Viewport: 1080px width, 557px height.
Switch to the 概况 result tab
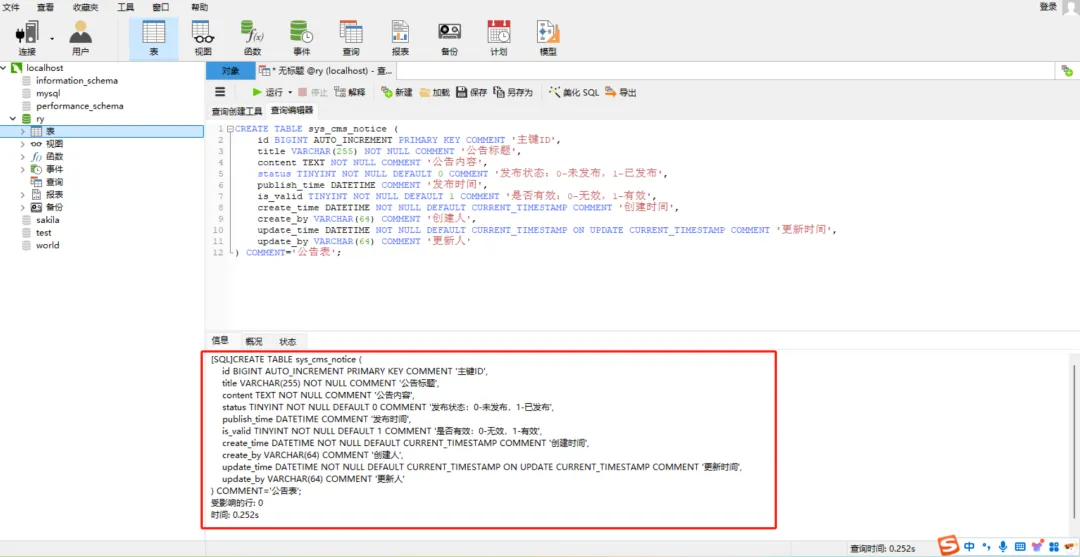[254, 341]
